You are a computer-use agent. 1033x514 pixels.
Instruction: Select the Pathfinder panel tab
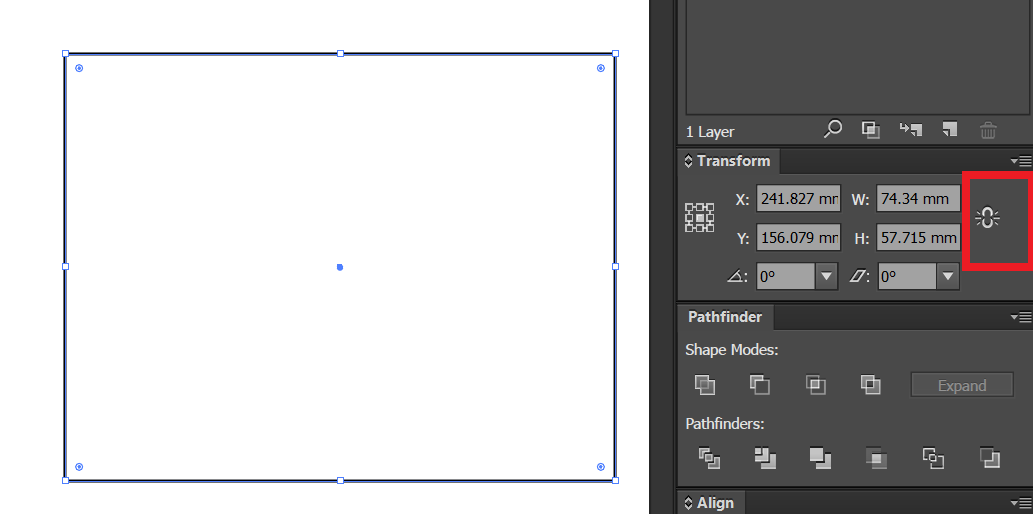[x=725, y=317]
